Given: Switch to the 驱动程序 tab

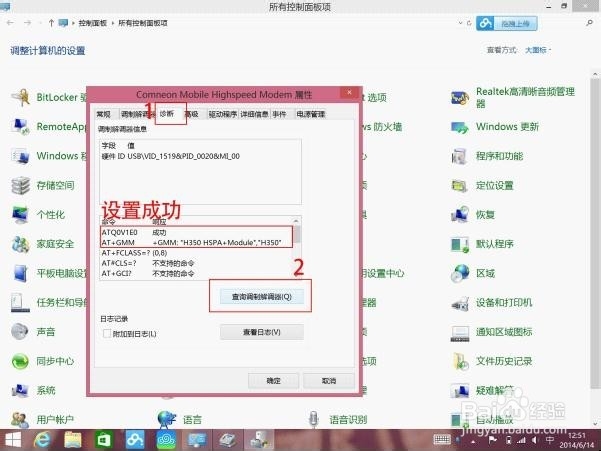Looking at the screenshot, I should (x=223, y=114).
